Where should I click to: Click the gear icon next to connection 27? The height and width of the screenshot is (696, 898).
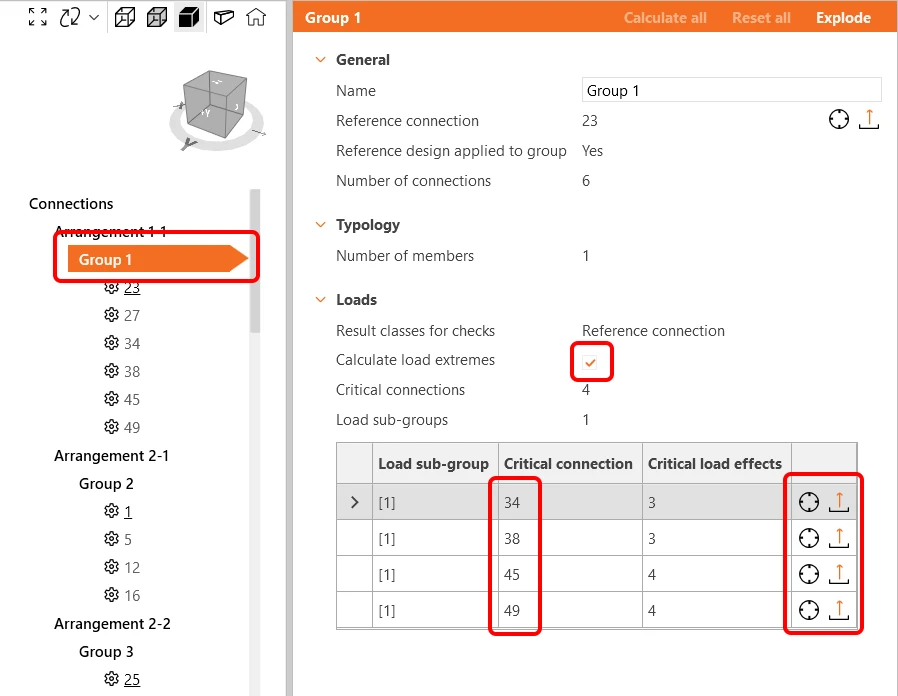(111, 314)
